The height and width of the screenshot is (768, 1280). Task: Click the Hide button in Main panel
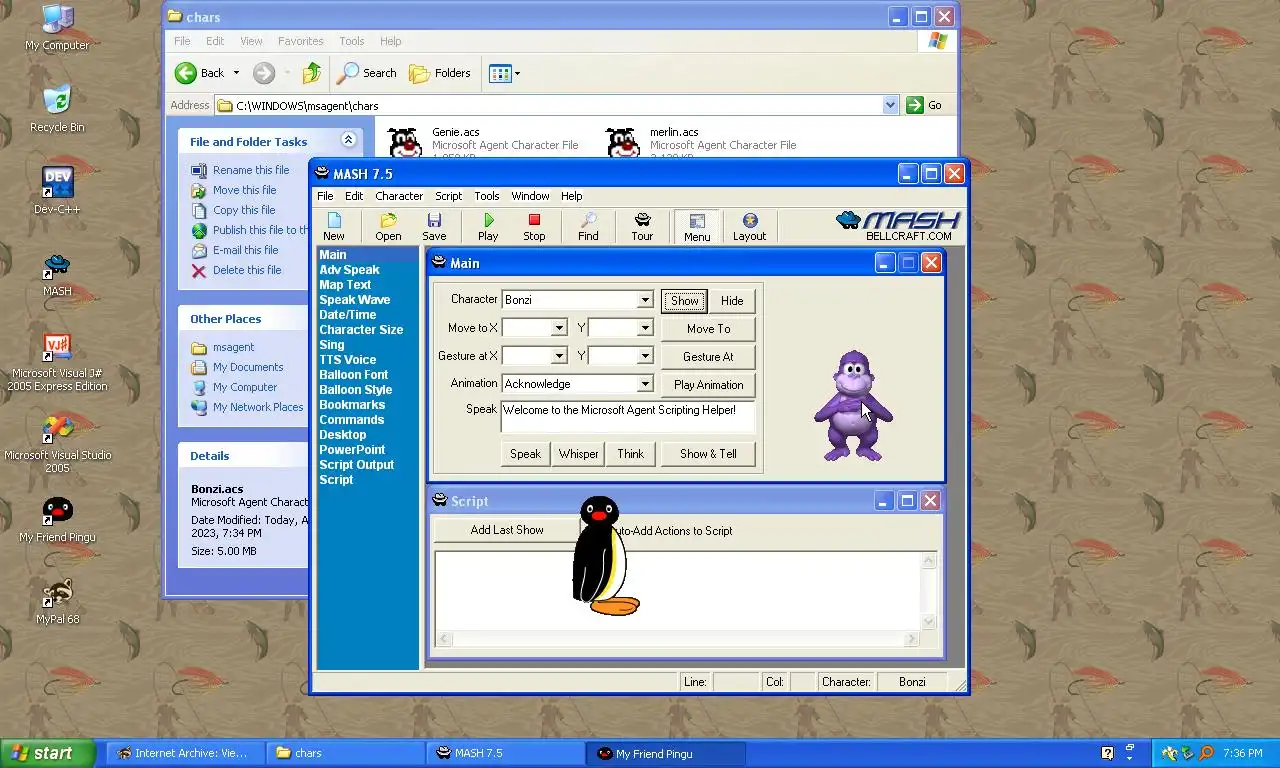coord(732,301)
